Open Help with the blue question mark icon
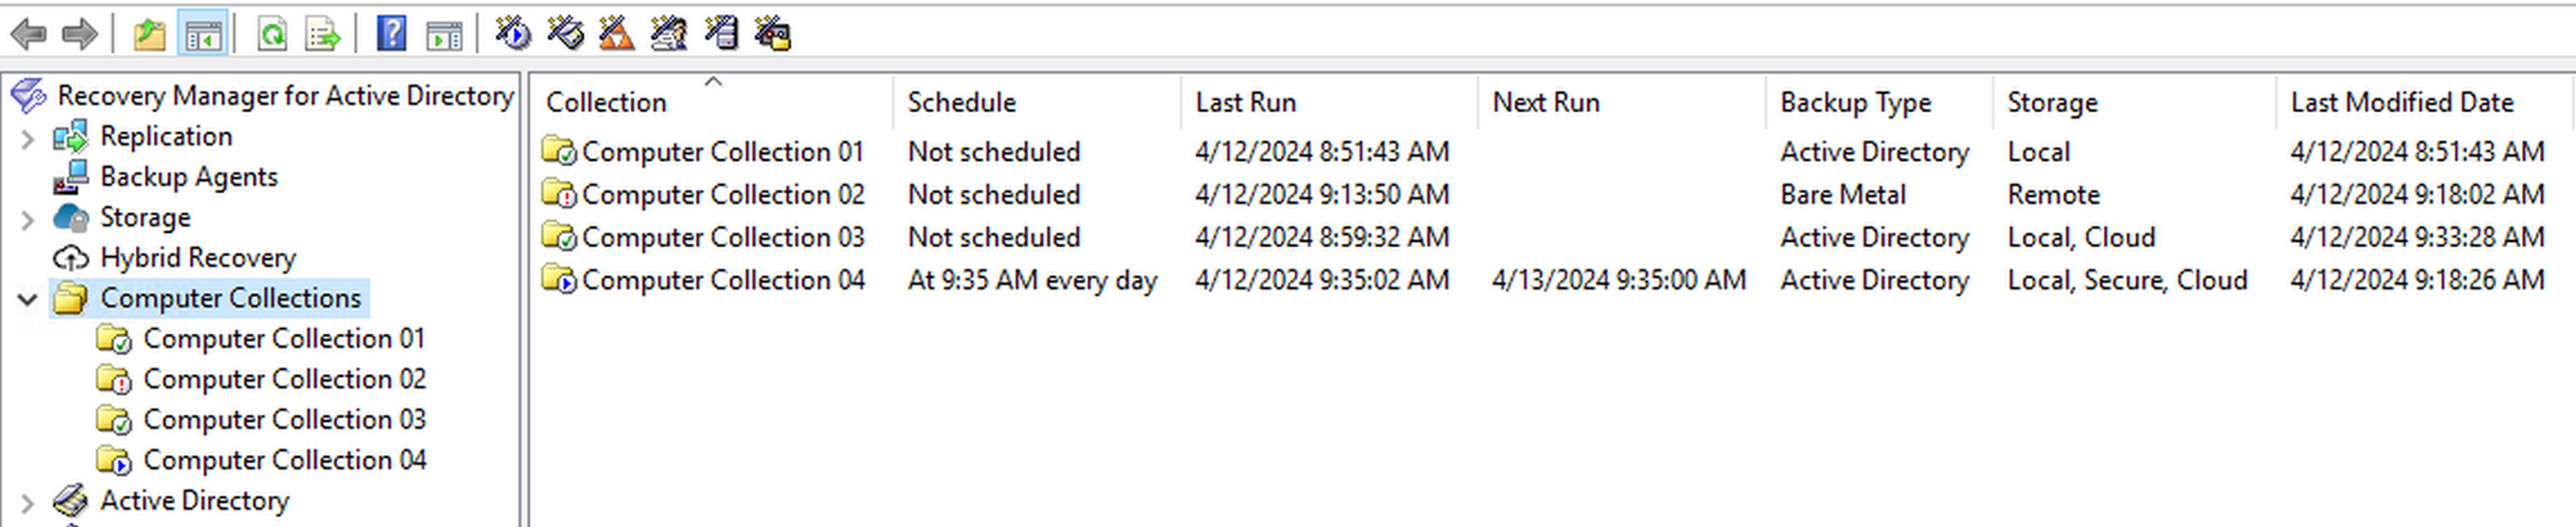 click(x=391, y=34)
